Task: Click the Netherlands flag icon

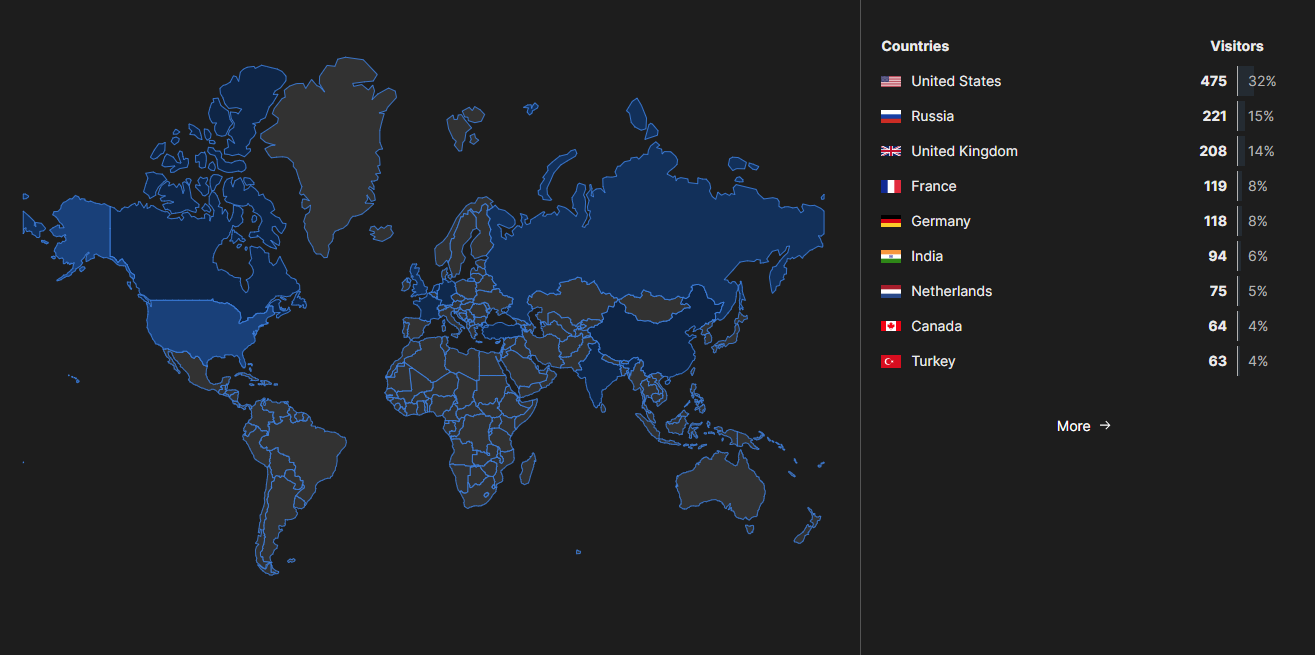Action: tap(890, 291)
